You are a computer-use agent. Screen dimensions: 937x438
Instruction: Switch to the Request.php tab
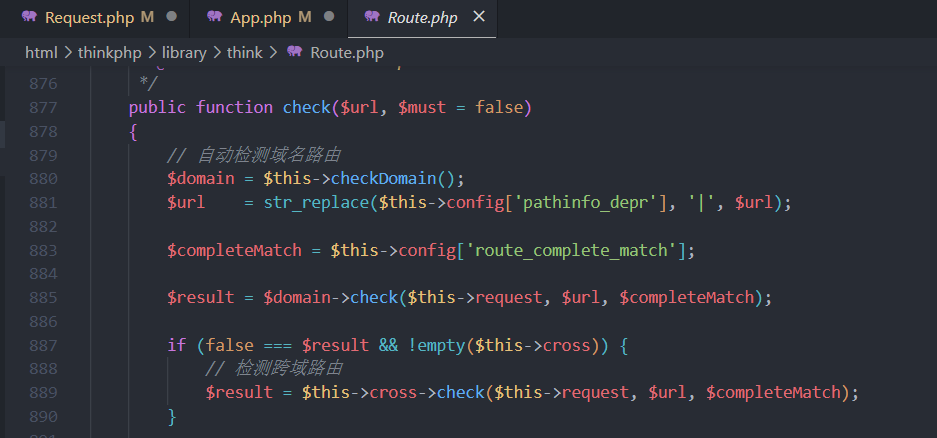click(x=89, y=17)
